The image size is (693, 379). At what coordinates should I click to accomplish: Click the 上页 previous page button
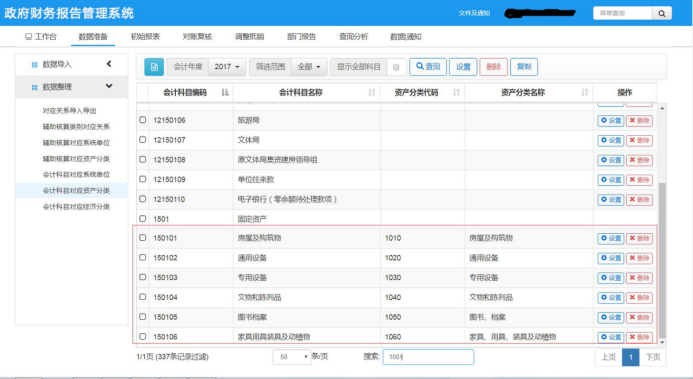click(x=609, y=357)
